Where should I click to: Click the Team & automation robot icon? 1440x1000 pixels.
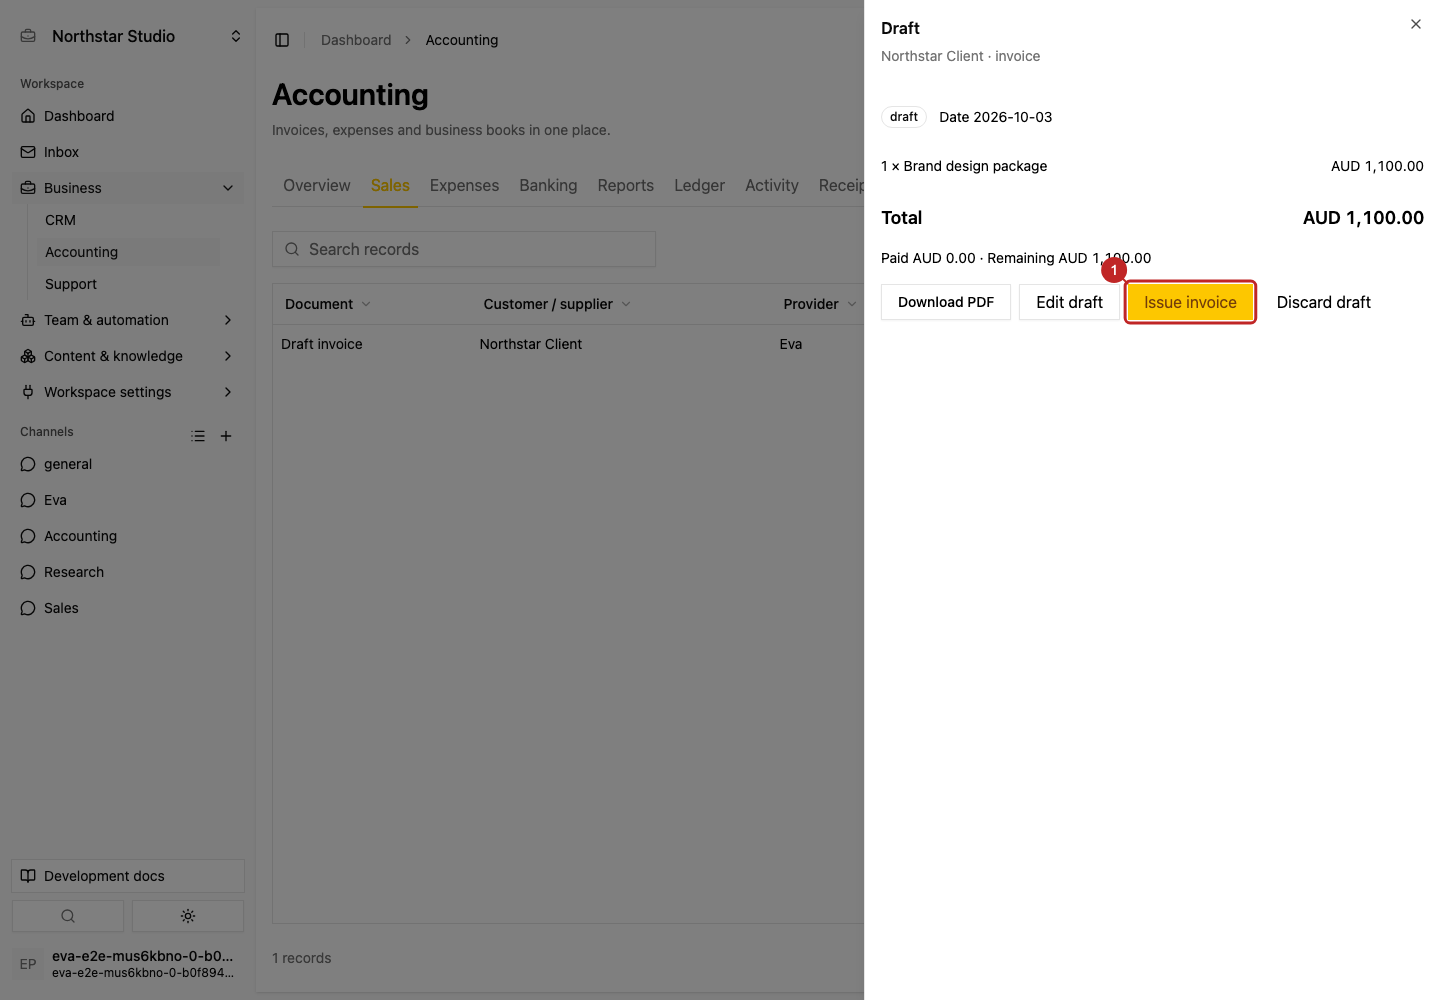coord(28,320)
